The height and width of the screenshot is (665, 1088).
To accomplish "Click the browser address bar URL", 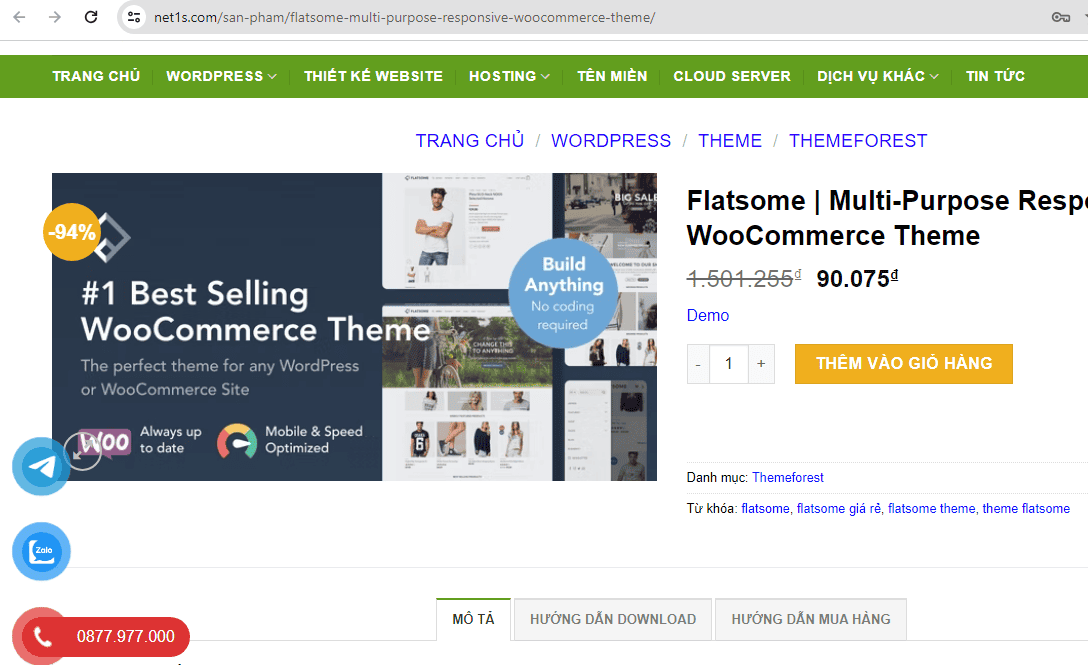I will (x=405, y=17).
